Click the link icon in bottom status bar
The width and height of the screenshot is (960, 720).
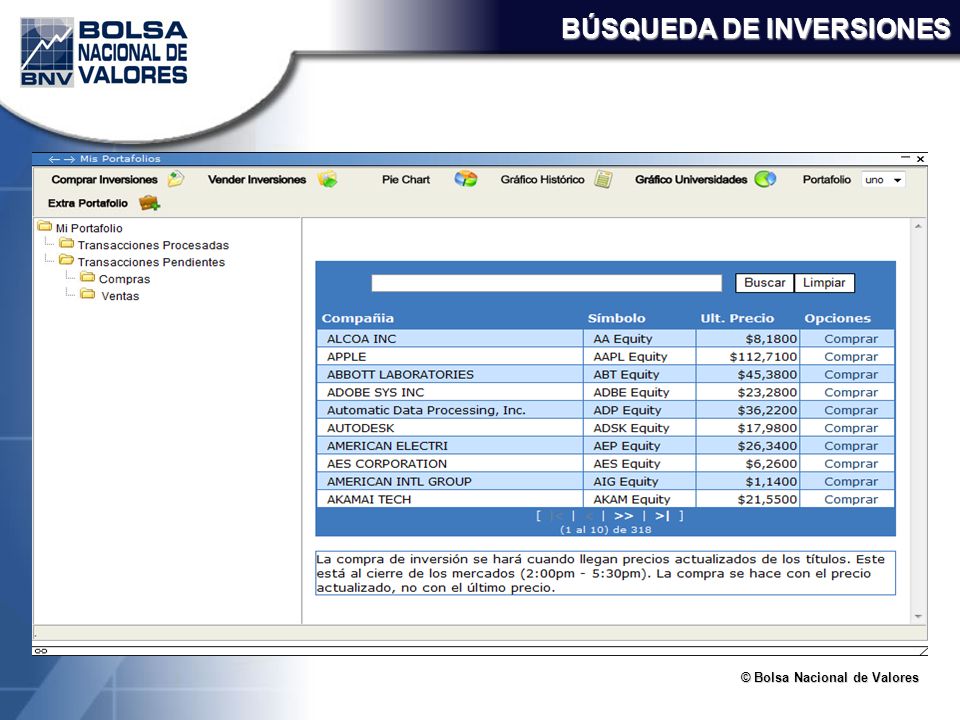click(41, 651)
